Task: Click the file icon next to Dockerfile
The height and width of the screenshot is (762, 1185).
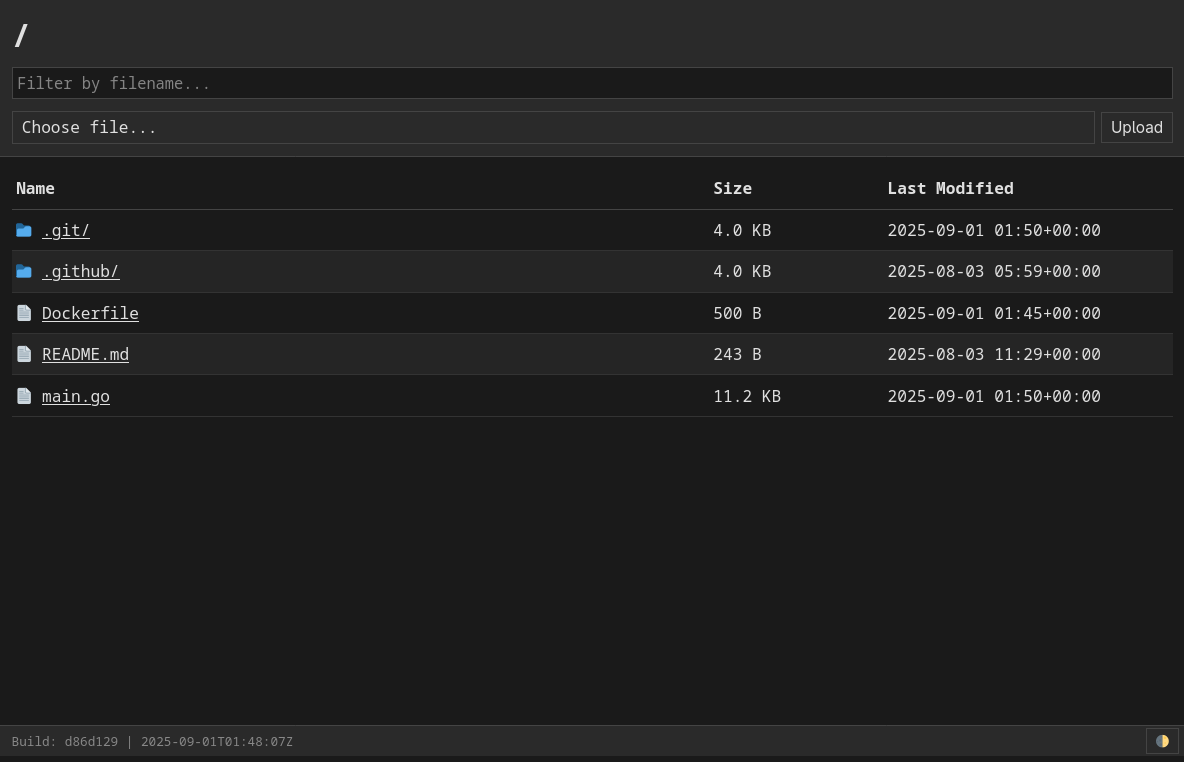Action: pos(24,313)
